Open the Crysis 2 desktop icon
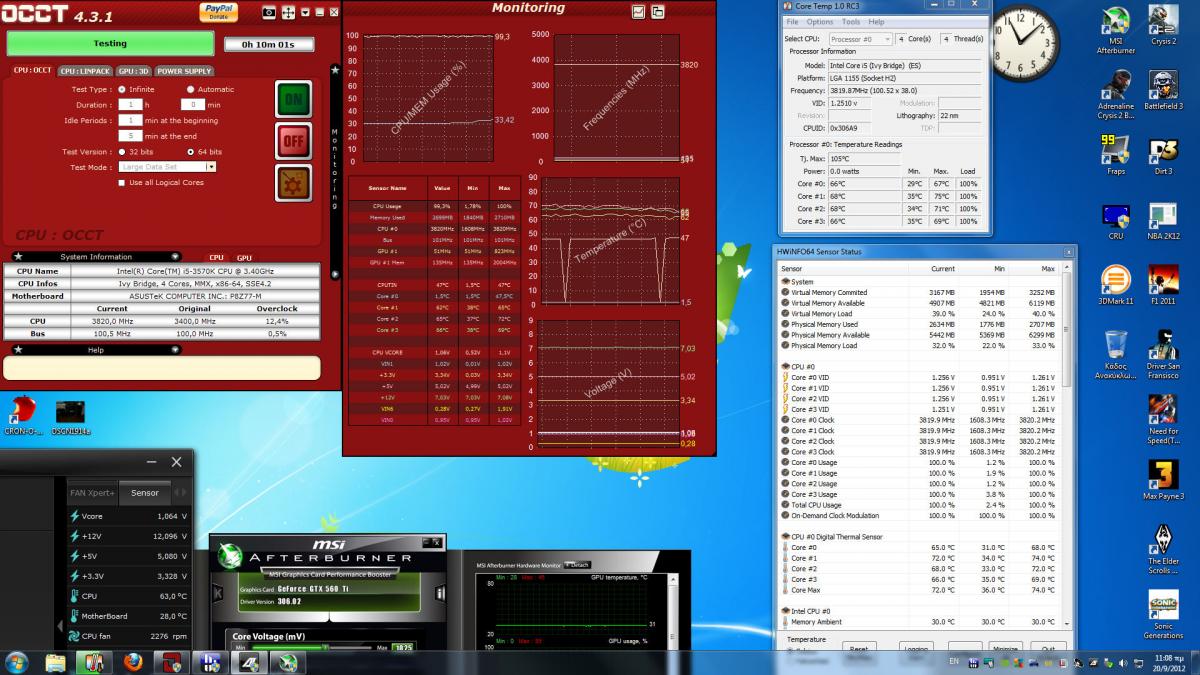 tap(1163, 25)
